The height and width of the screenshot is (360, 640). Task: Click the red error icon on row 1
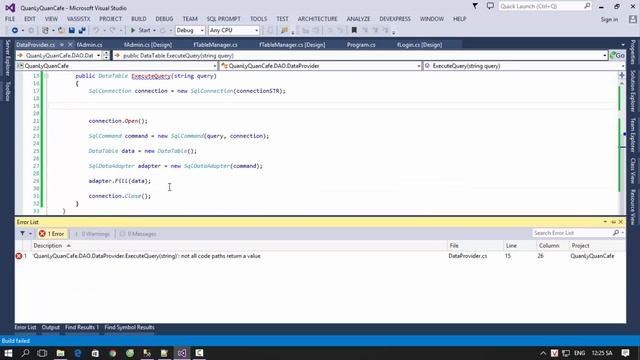tap(19, 256)
